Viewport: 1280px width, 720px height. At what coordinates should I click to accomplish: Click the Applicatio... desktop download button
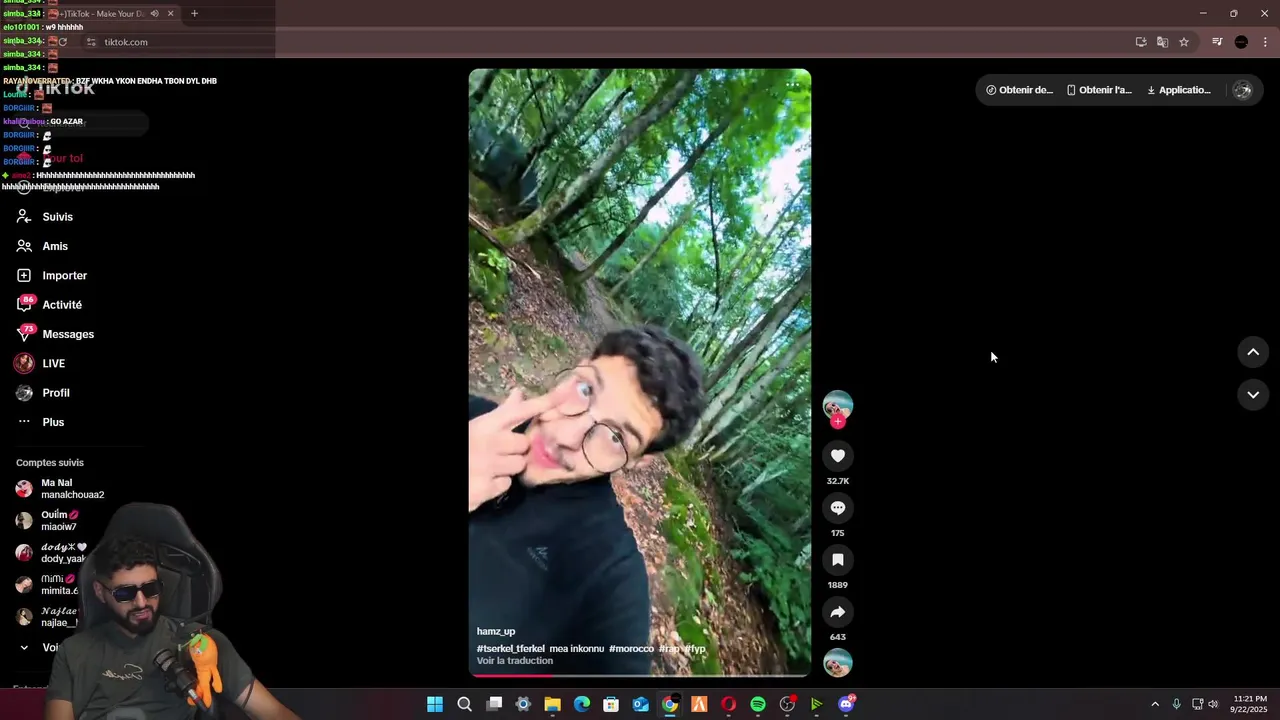click(x=1179, y=90)
